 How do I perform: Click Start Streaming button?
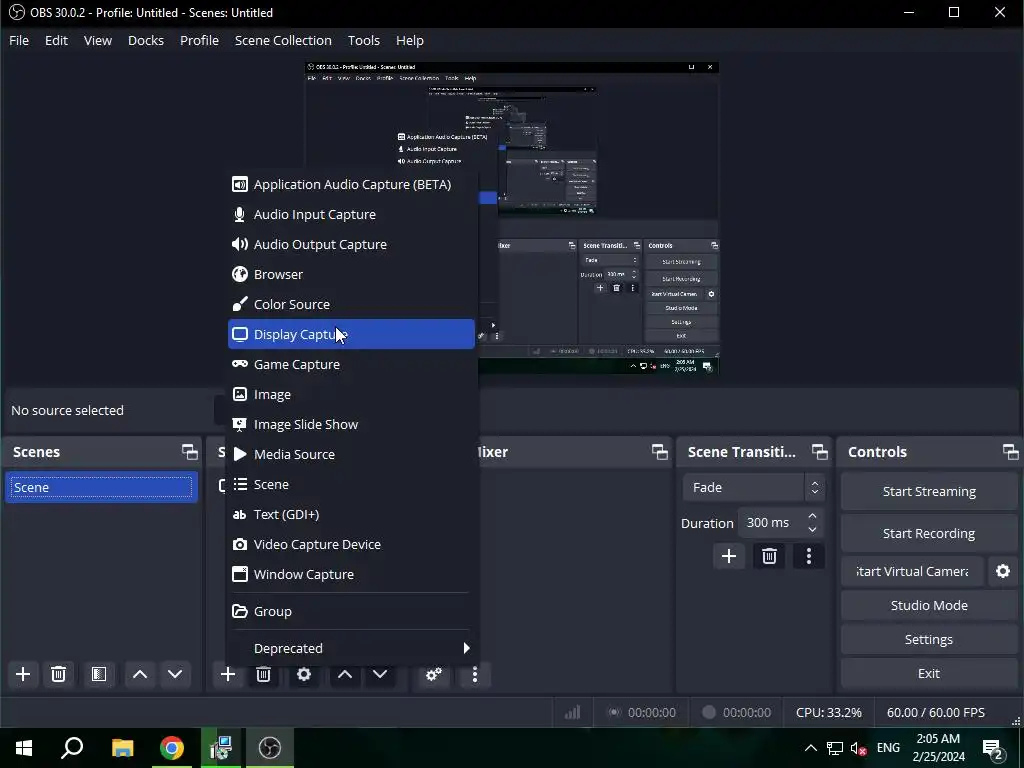(x=929, y=492)
